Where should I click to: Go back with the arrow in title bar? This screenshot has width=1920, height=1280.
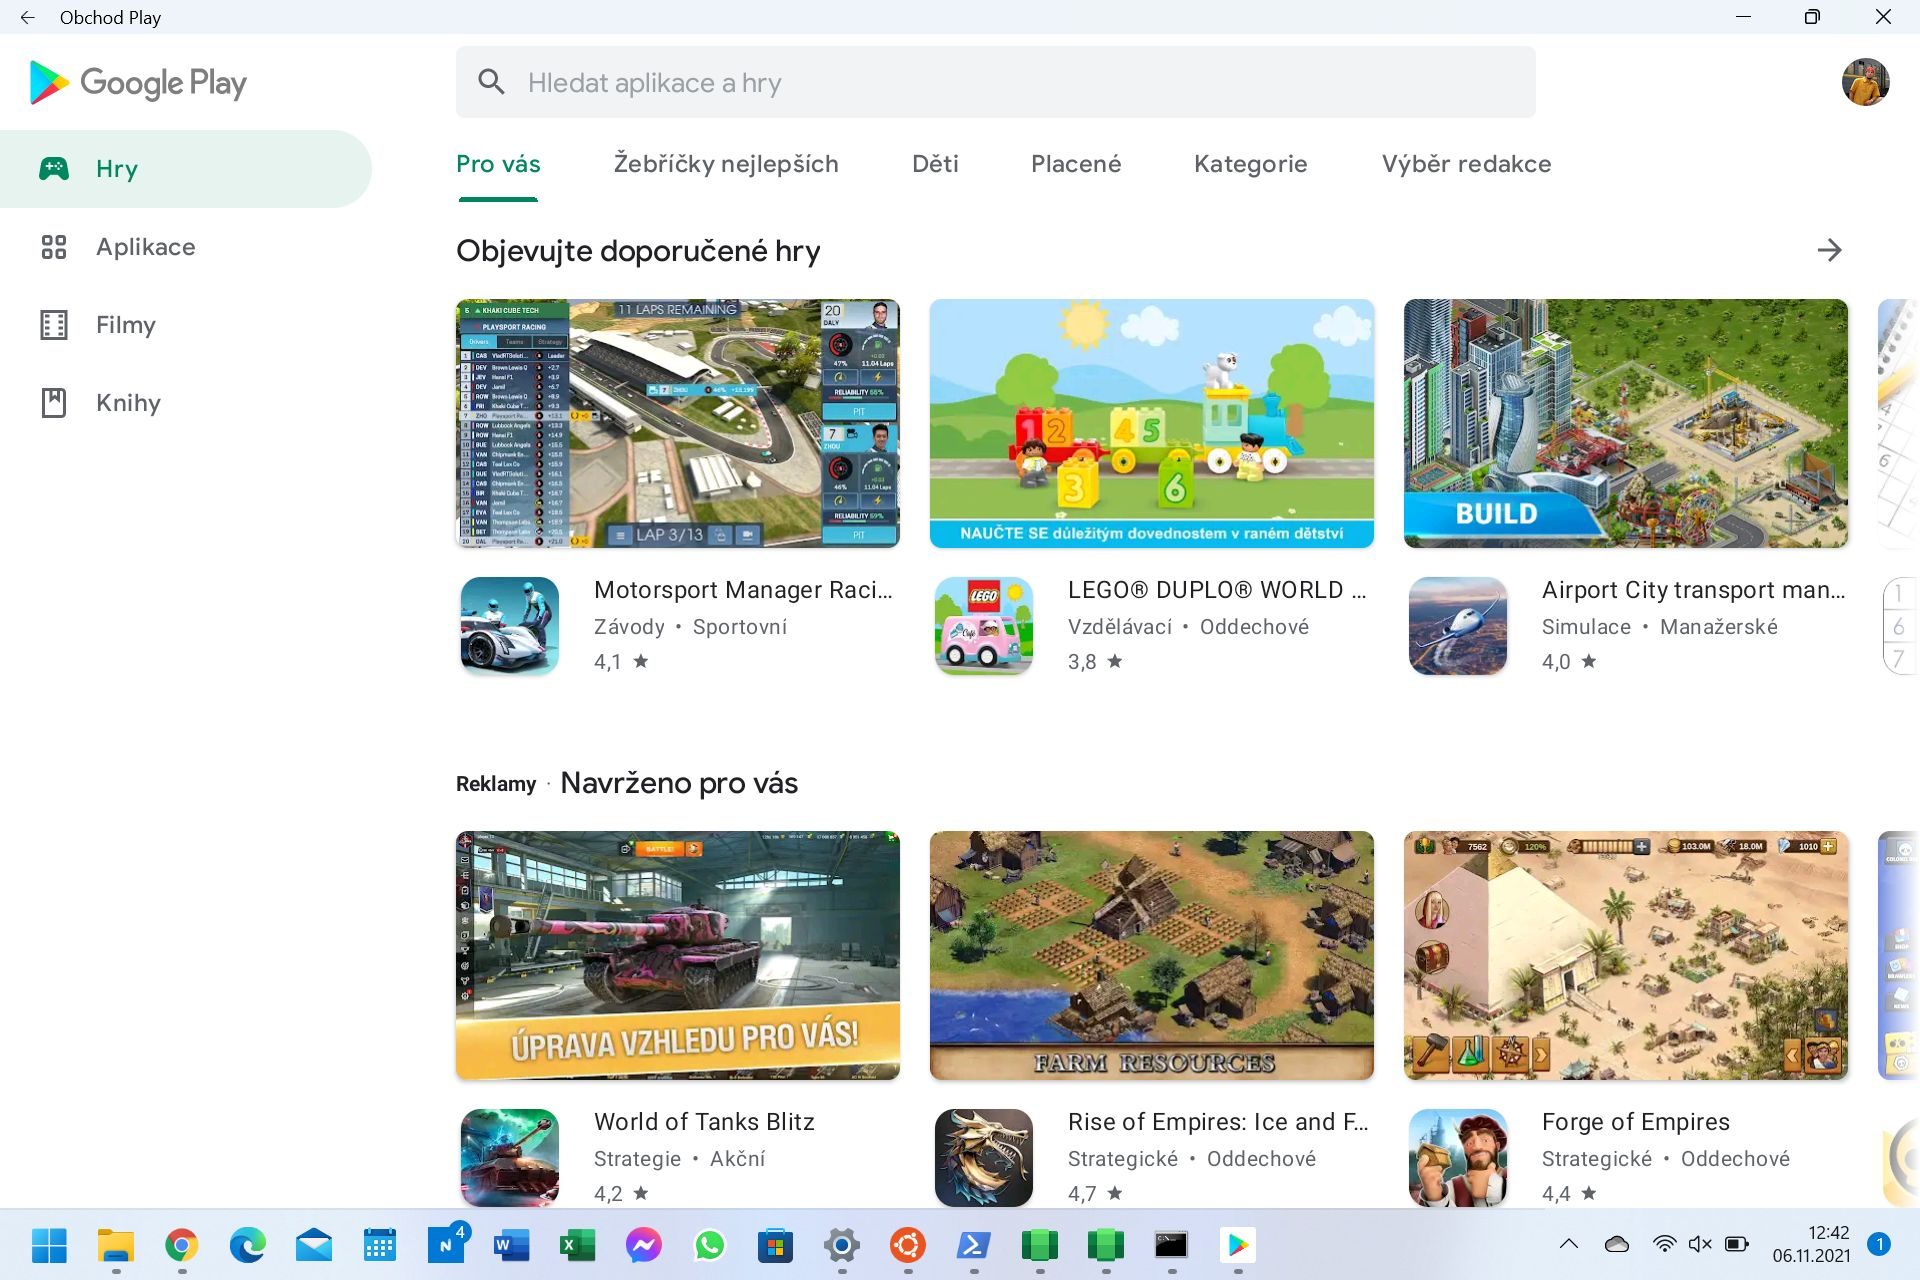click(x=27, y=17)
